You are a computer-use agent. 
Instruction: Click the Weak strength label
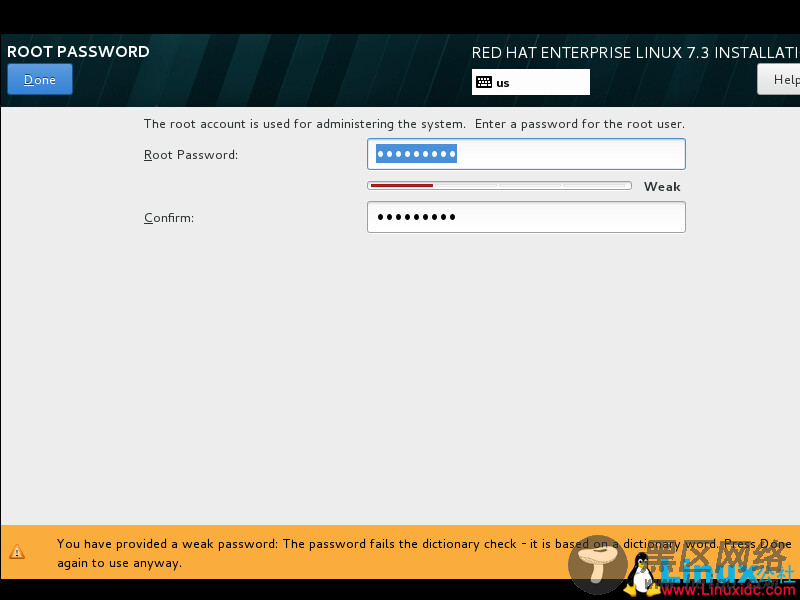(x=662, y=187)
